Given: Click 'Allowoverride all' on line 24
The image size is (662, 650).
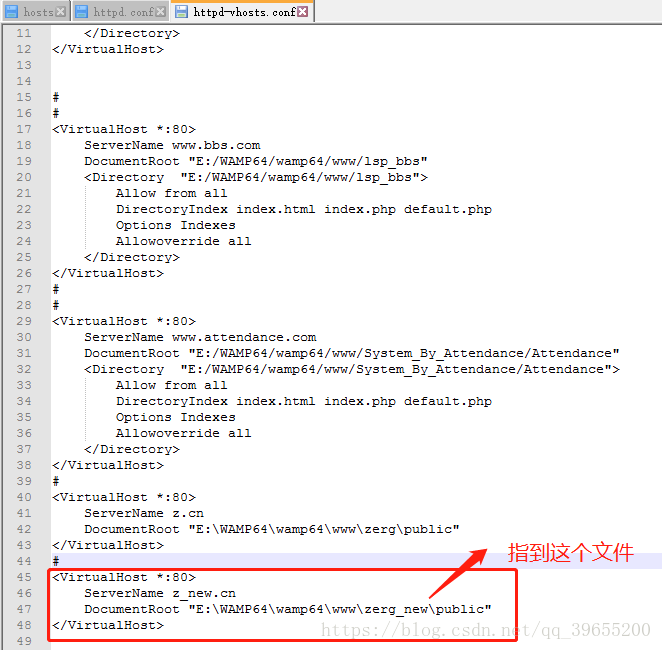Looking at the screenshot, I should 184,241.
